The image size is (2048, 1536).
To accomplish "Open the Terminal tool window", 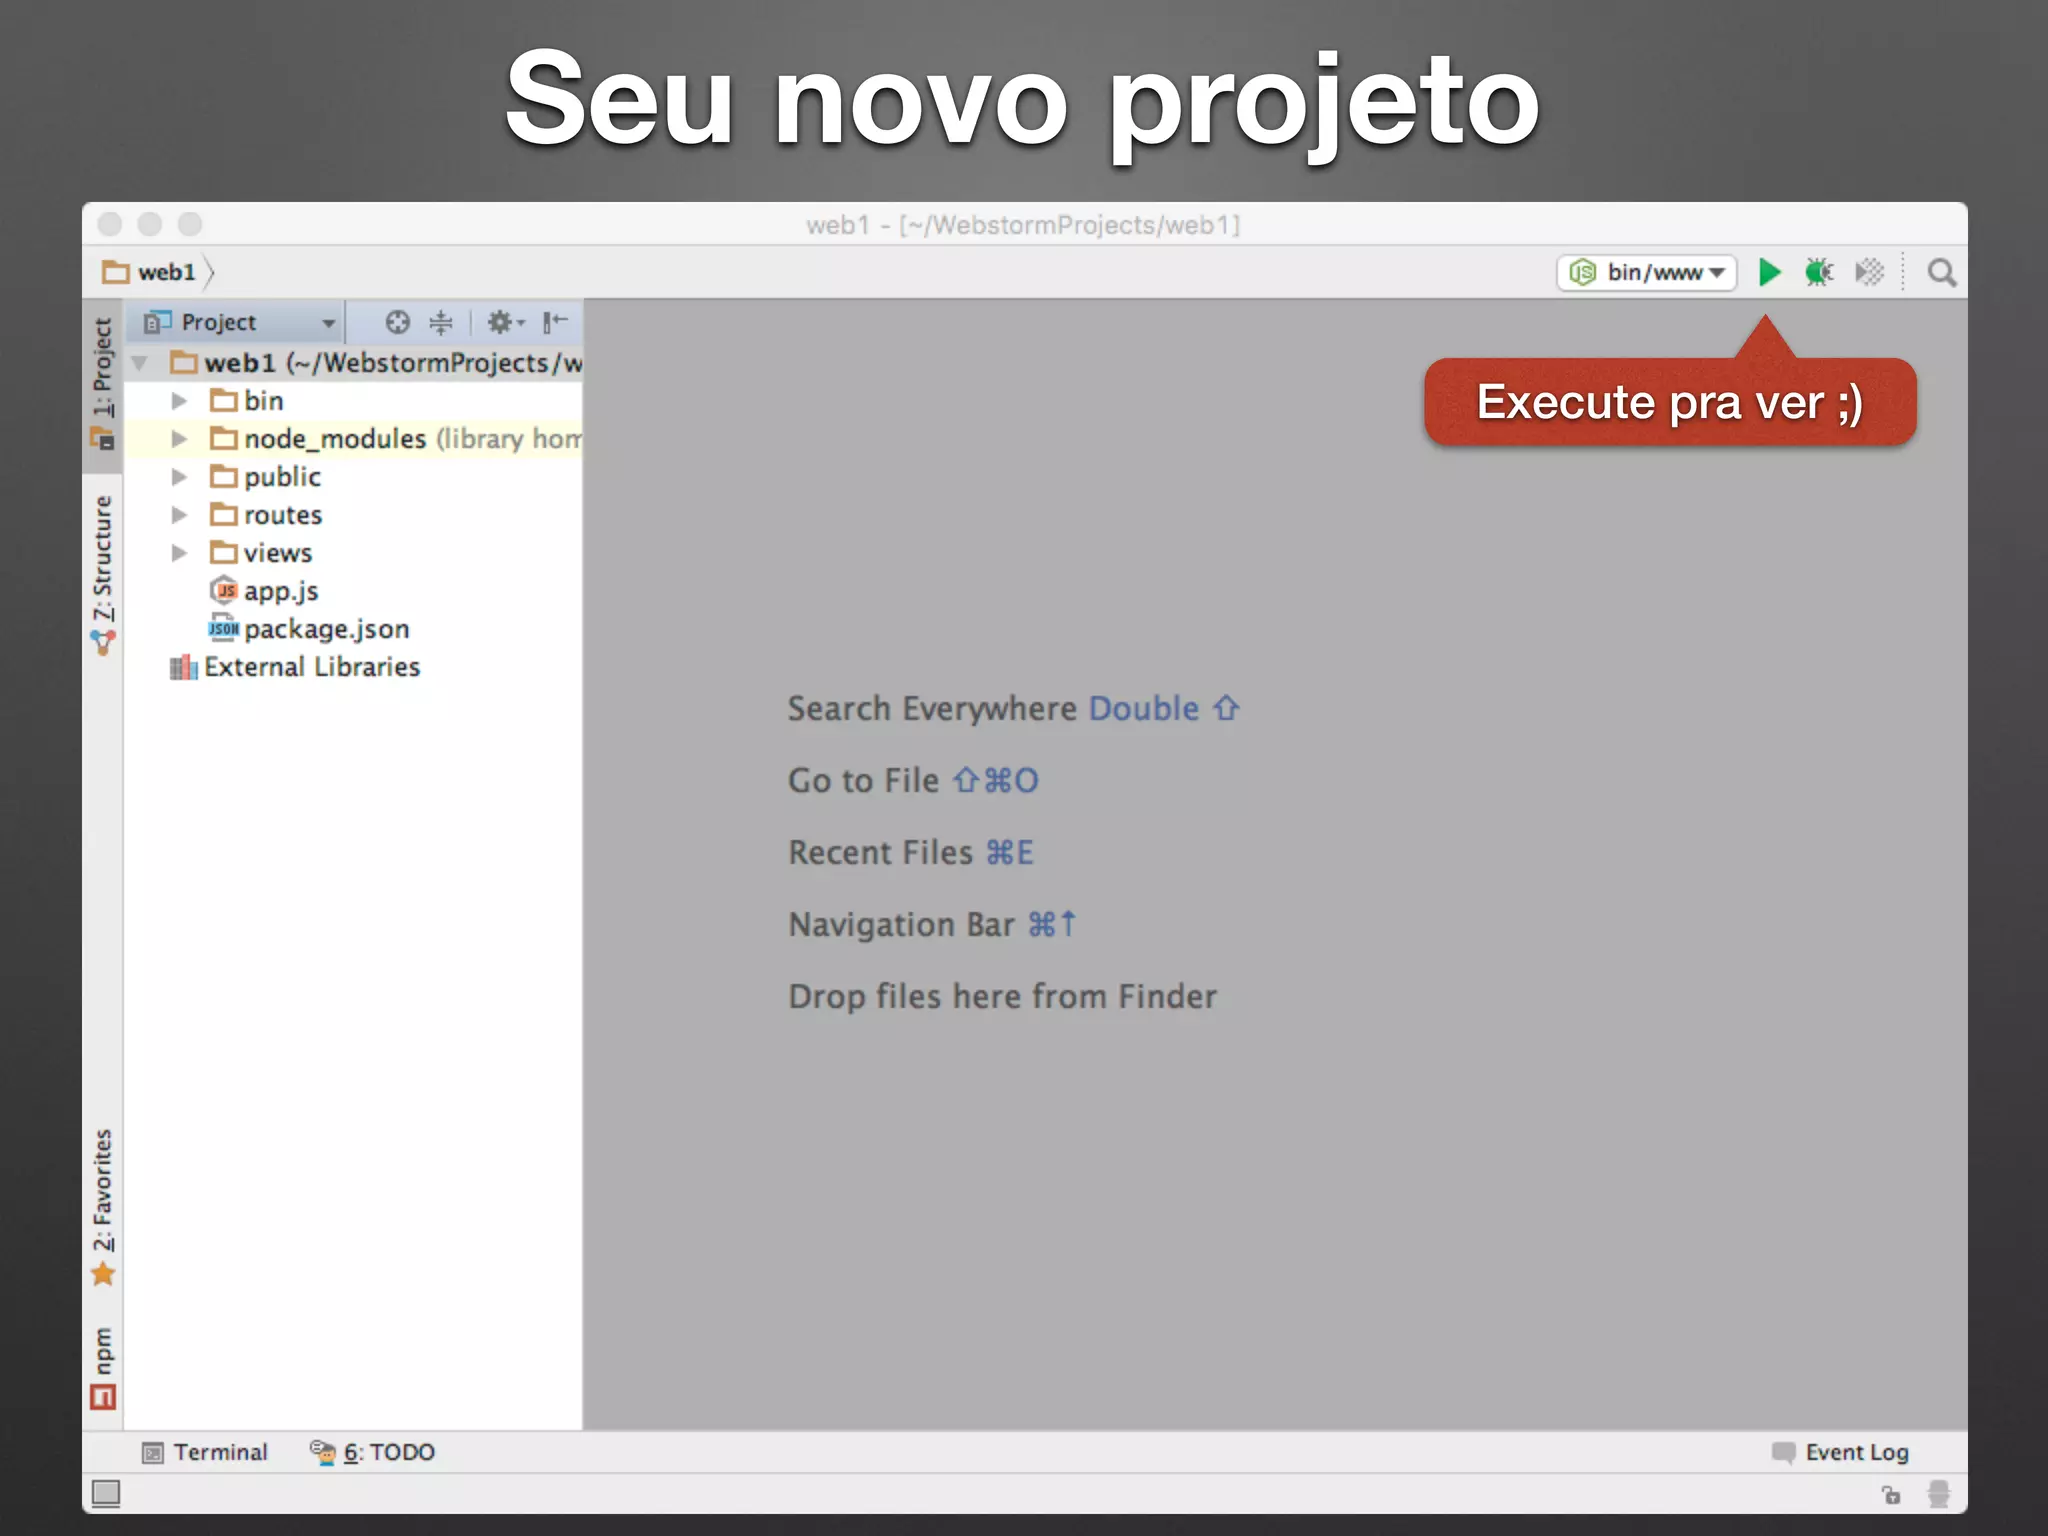I will pyautogui.click(x=205, y=1452).
